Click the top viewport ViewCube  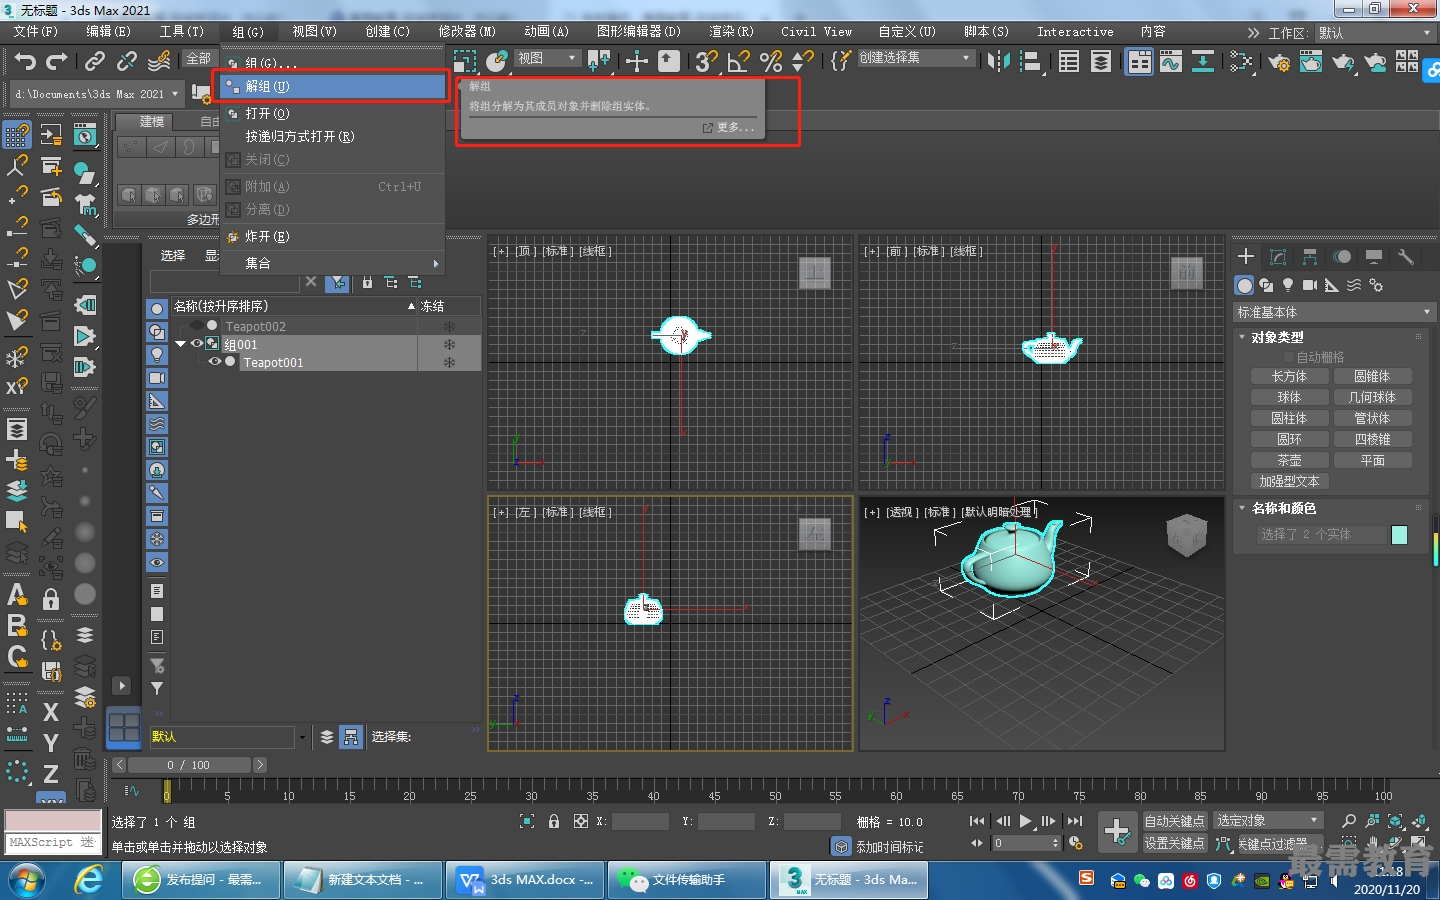click(815, 273)
